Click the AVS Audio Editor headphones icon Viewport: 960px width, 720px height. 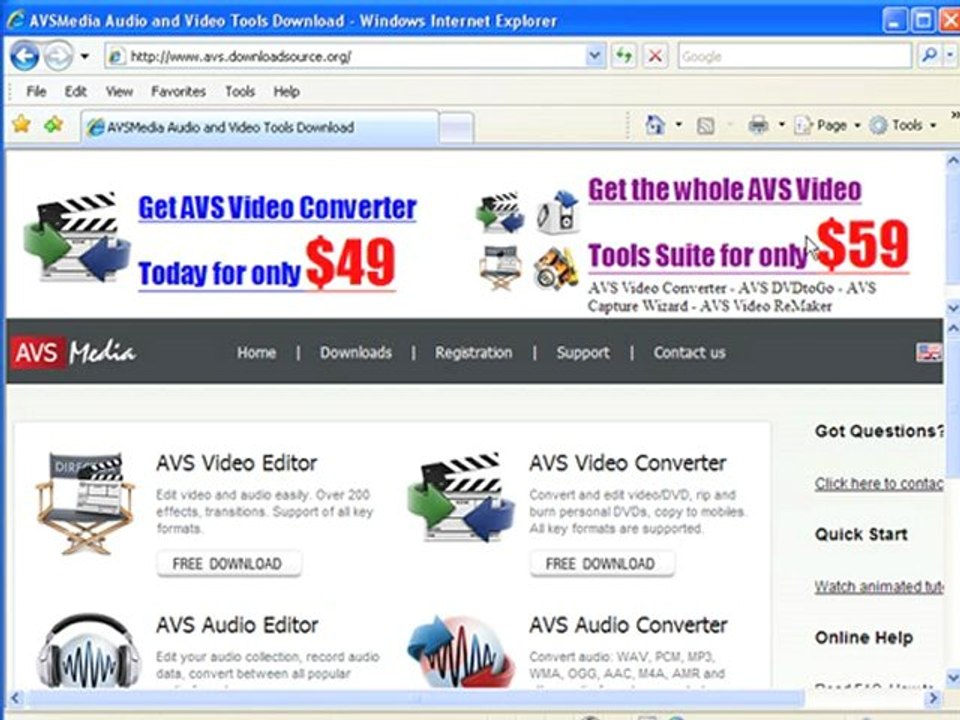click(89, 651)
